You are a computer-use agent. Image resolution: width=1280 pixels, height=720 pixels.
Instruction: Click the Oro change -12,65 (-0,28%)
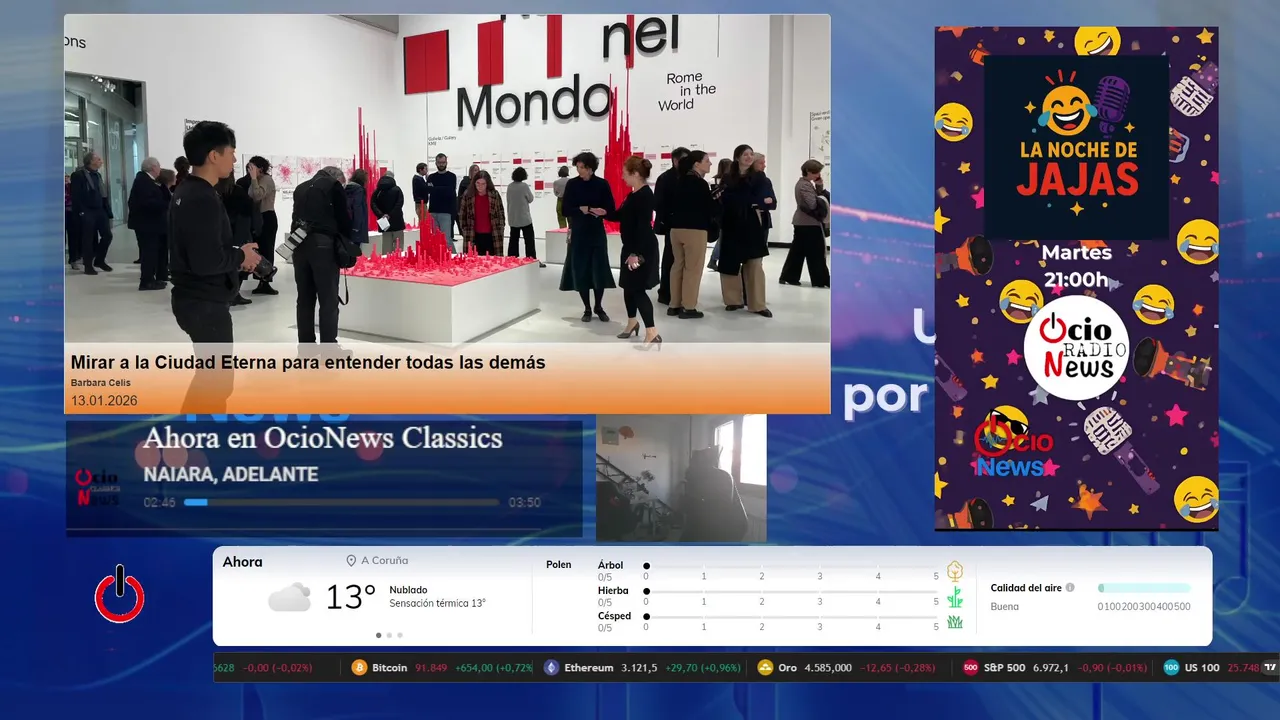coord(898,667)
